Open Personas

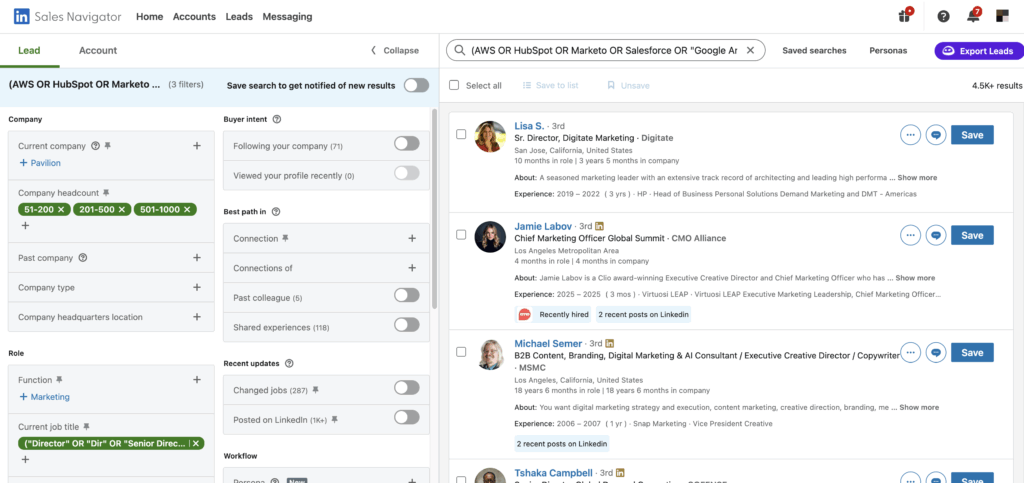888,50
